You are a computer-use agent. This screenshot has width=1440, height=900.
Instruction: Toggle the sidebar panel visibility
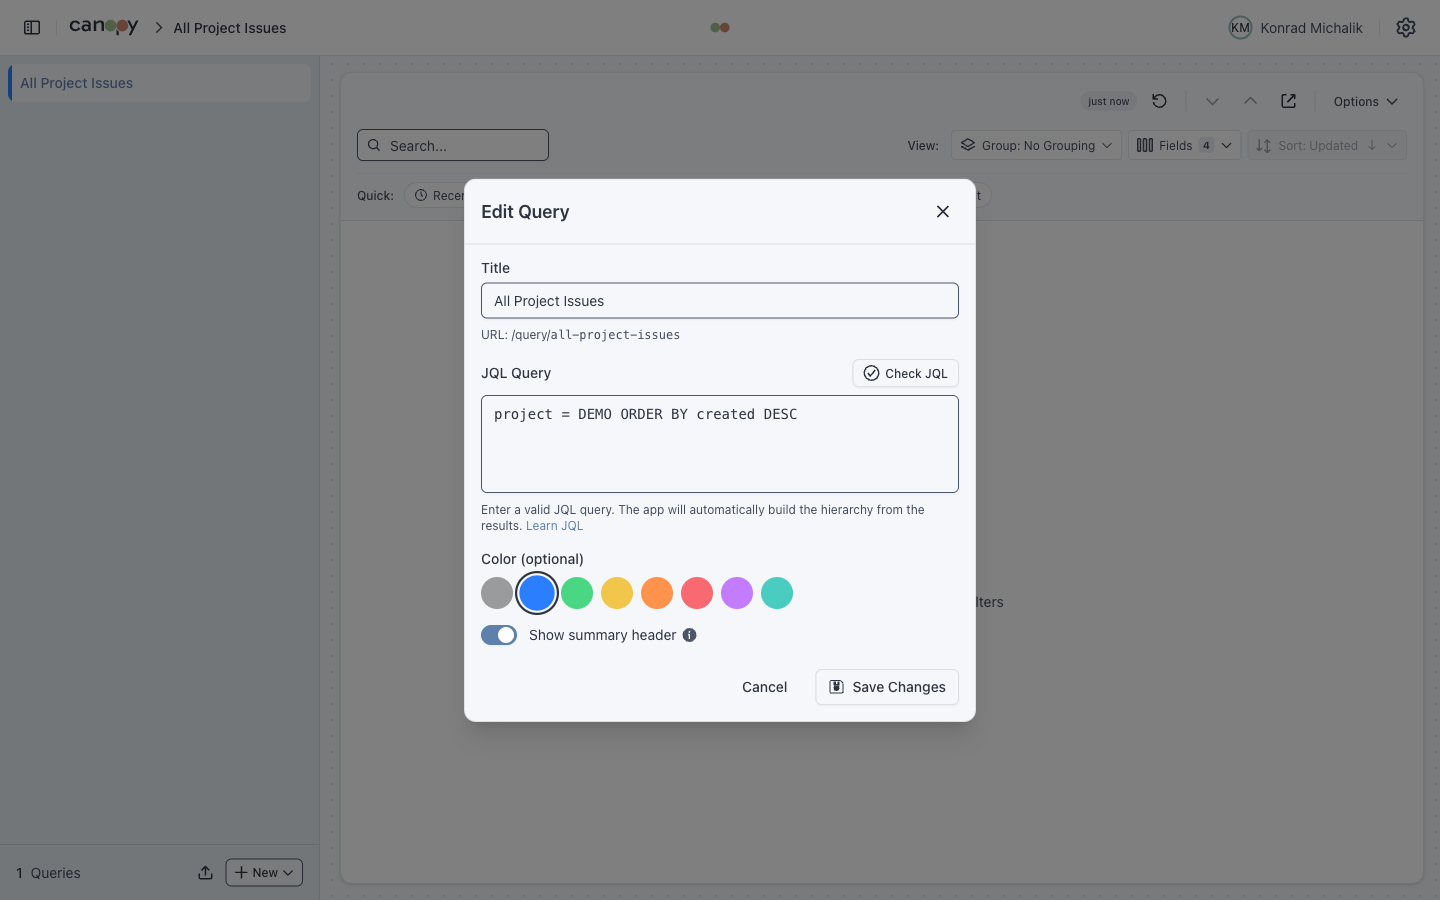pyautogui.click(x=31, y=27)
